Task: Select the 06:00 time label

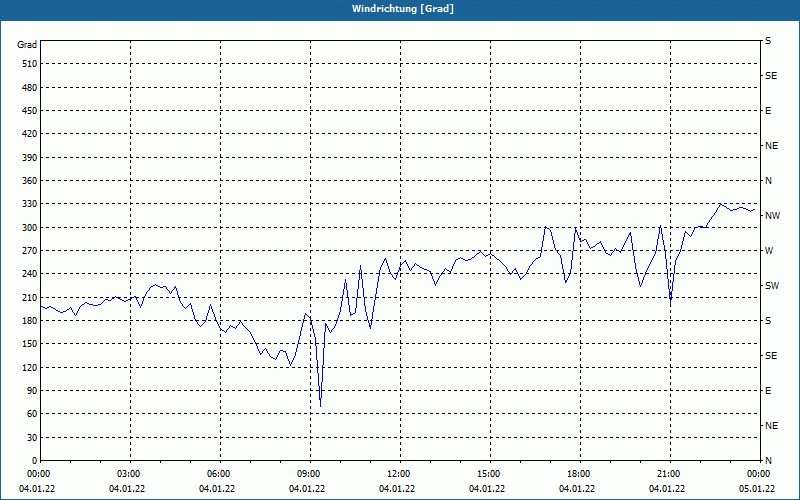Action: pos(220,474)
